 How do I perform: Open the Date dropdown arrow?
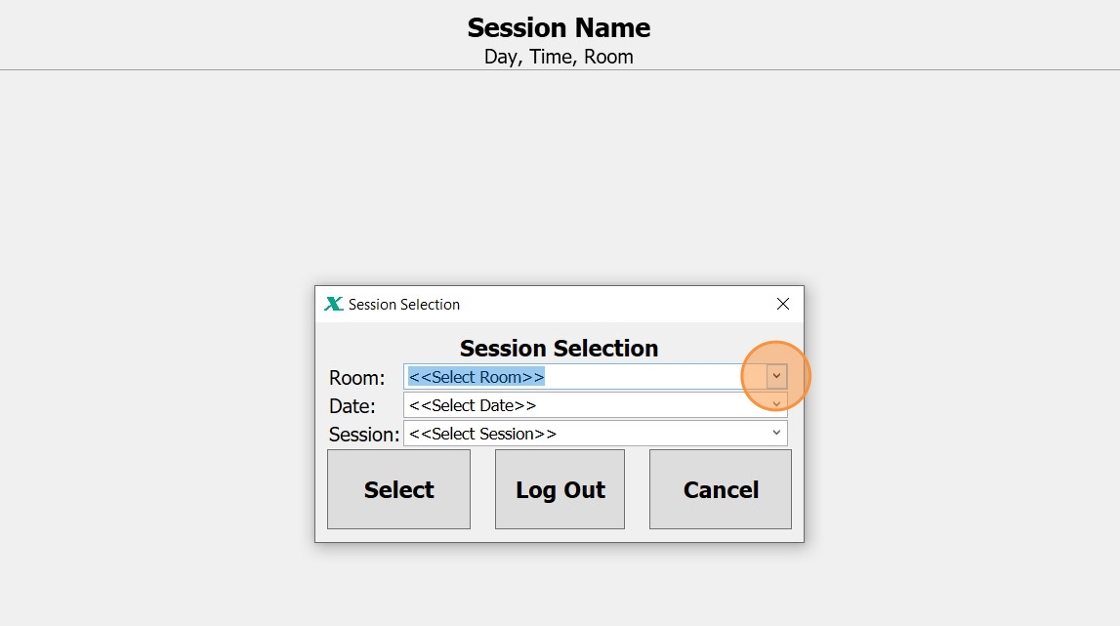point(777,405)
